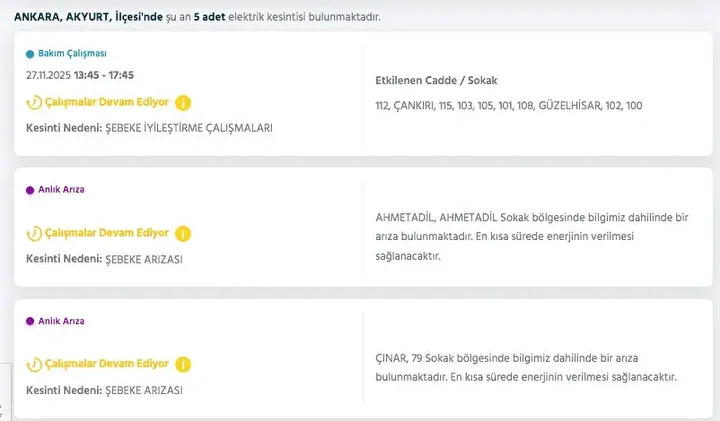Click the purple dot in the ÇINAR card
Image resolution: width=720 pixels, height=421 pixels.
coord(30,321)
